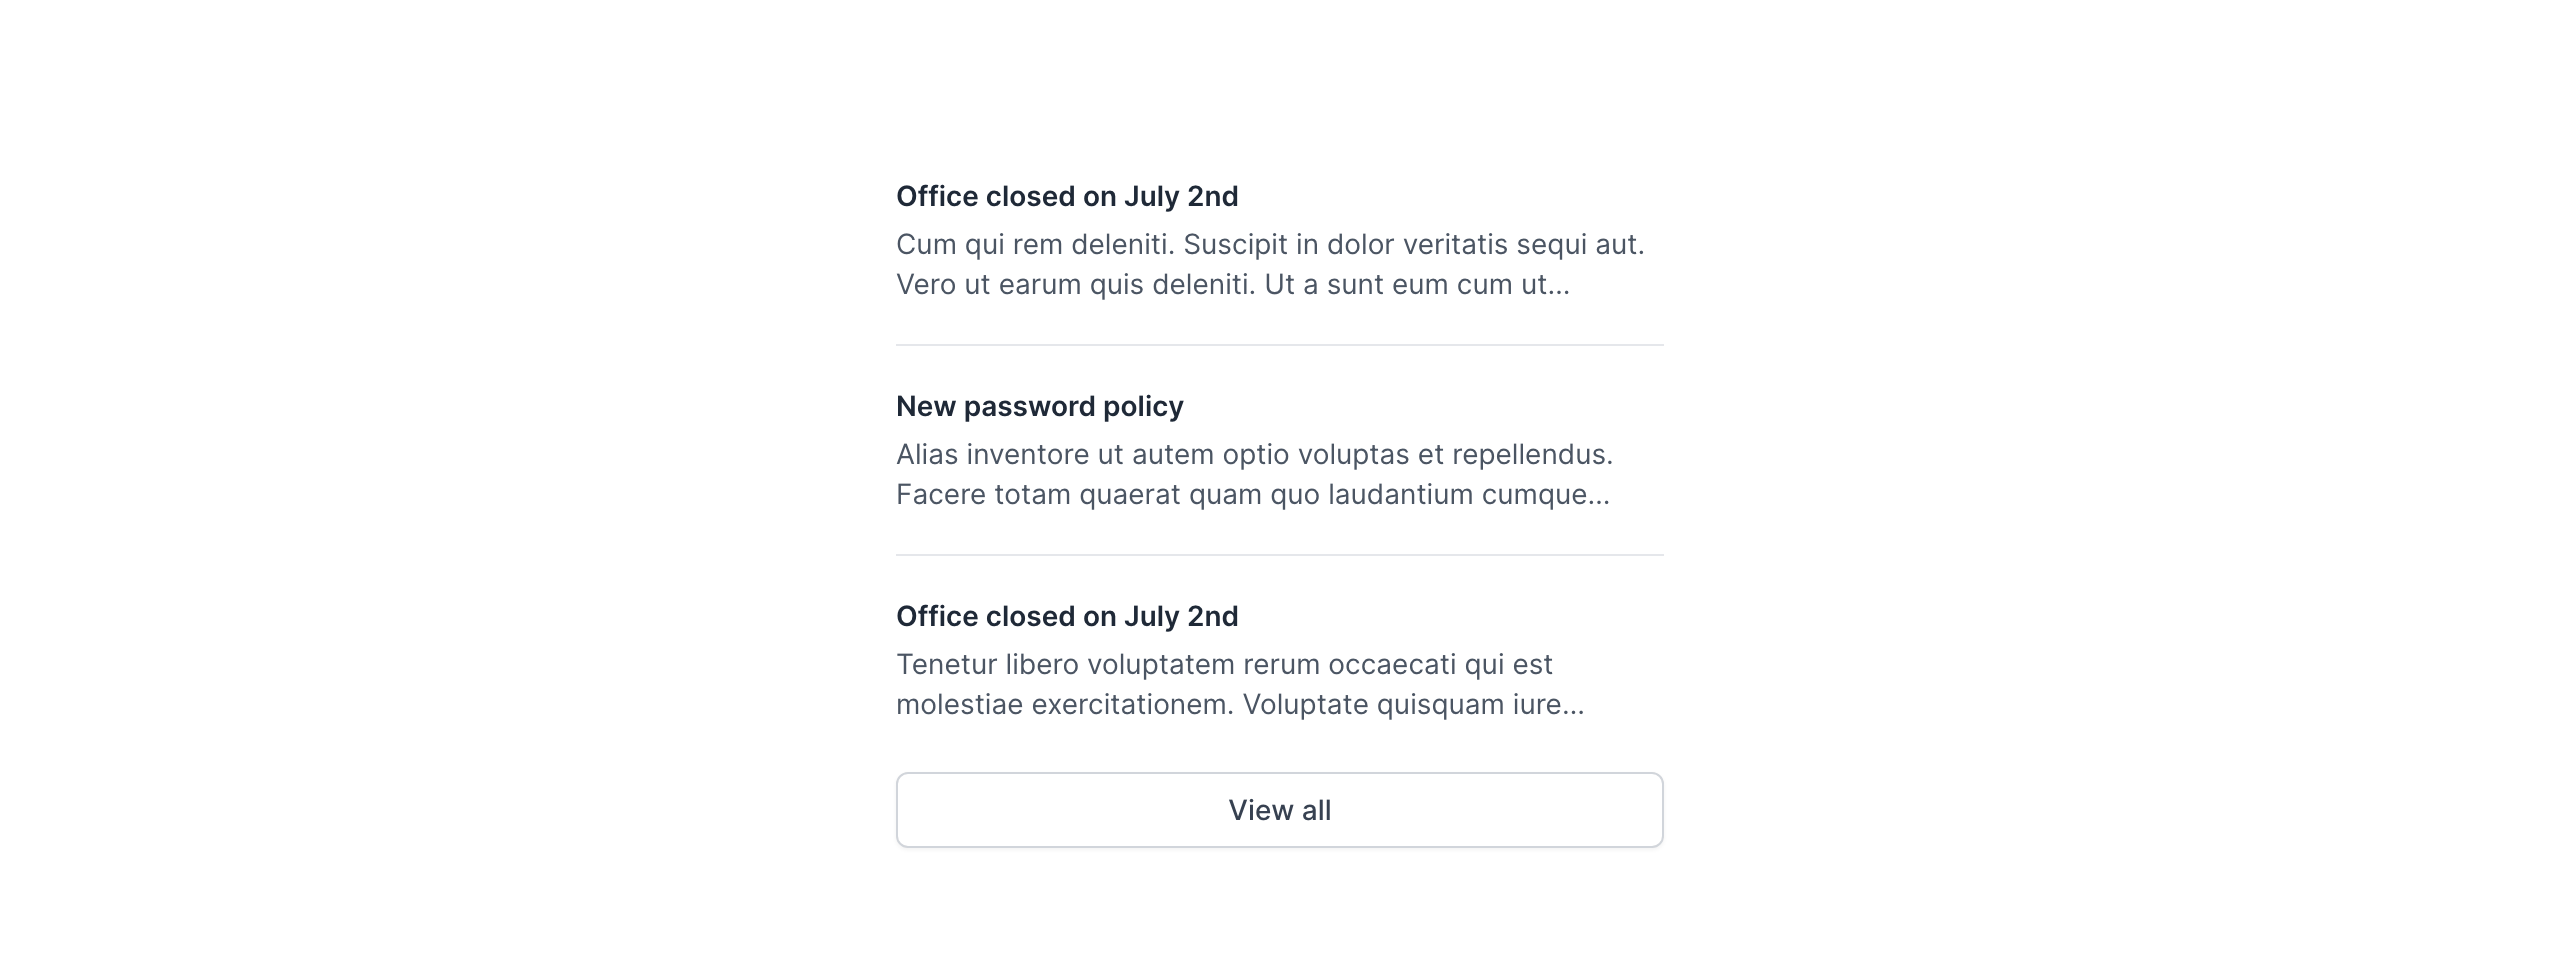Click the divider line below "laudantium cumque..." text
2560x976 pixels.
coord(1279,555)
